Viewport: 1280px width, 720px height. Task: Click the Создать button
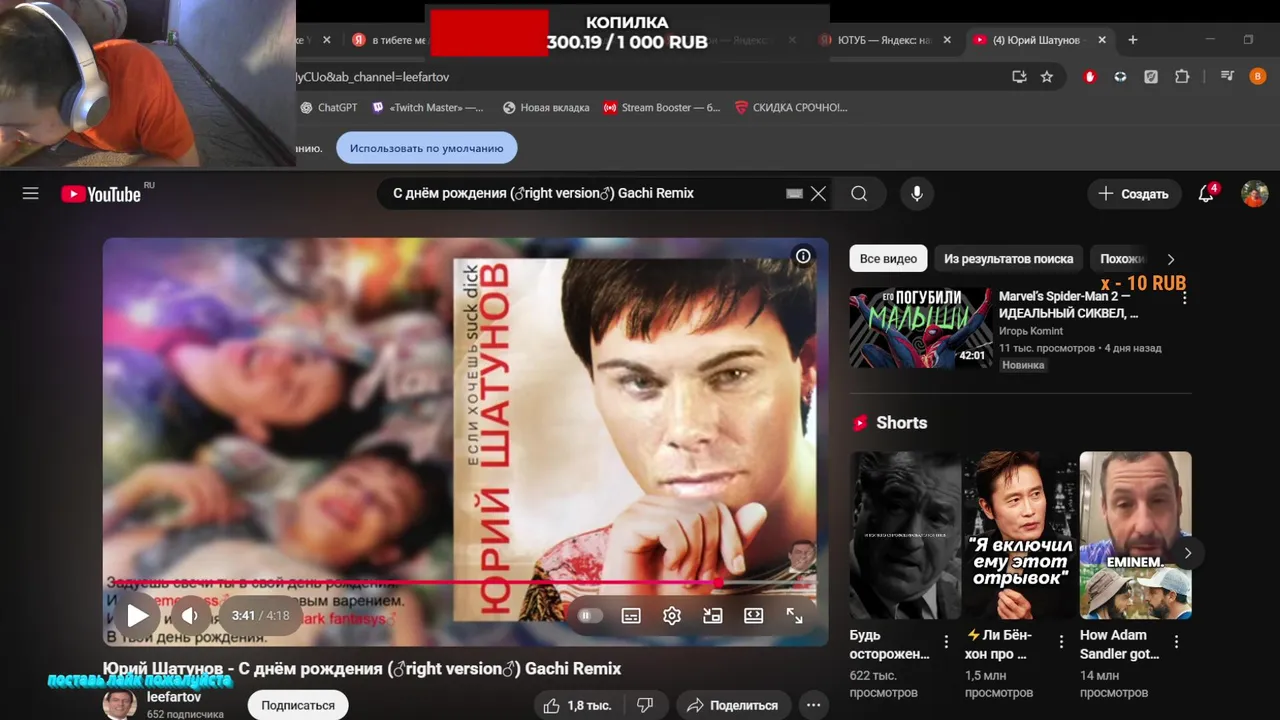[x=1133, y=194]
